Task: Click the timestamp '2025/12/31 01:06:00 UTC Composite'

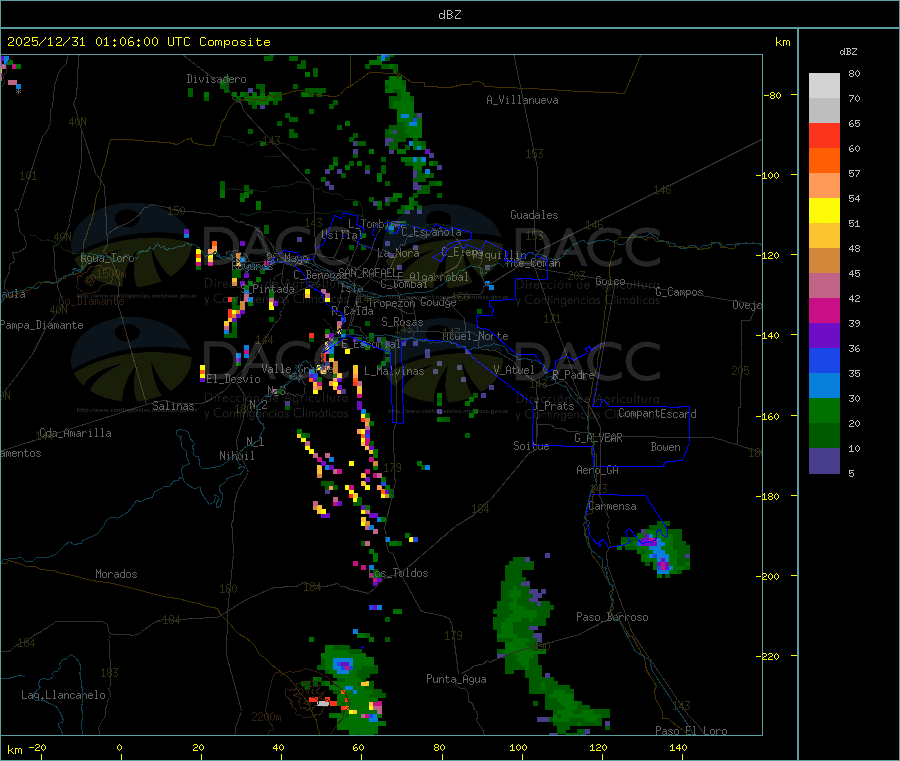Action: point(138,42)
